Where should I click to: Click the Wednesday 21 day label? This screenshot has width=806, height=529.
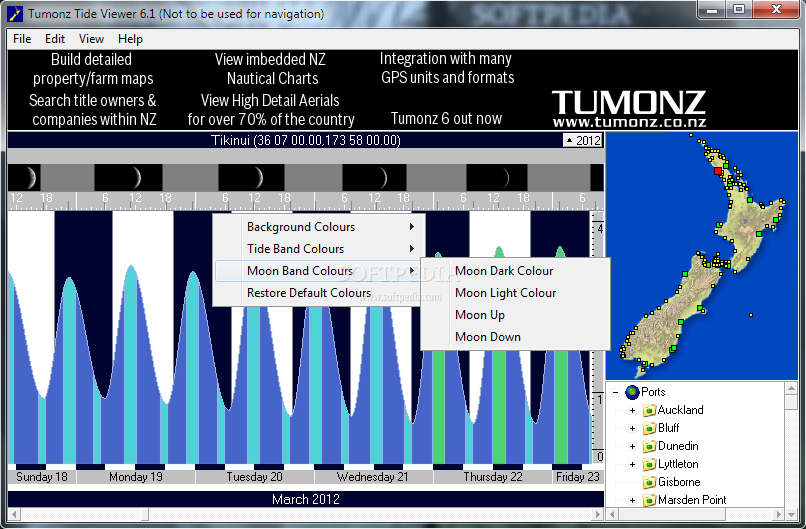coord(373,477)
